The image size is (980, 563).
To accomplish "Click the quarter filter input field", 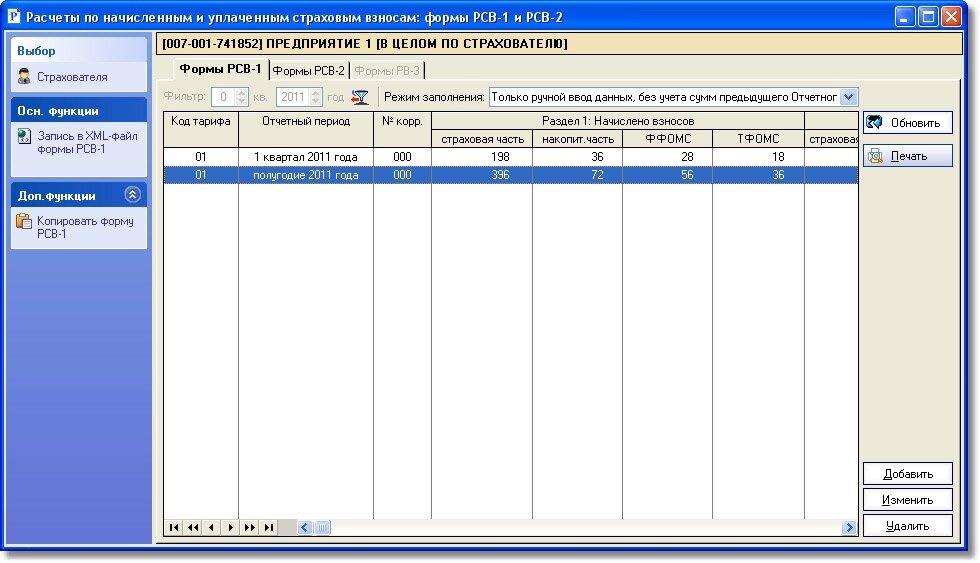I will click(x=223, y=97).
